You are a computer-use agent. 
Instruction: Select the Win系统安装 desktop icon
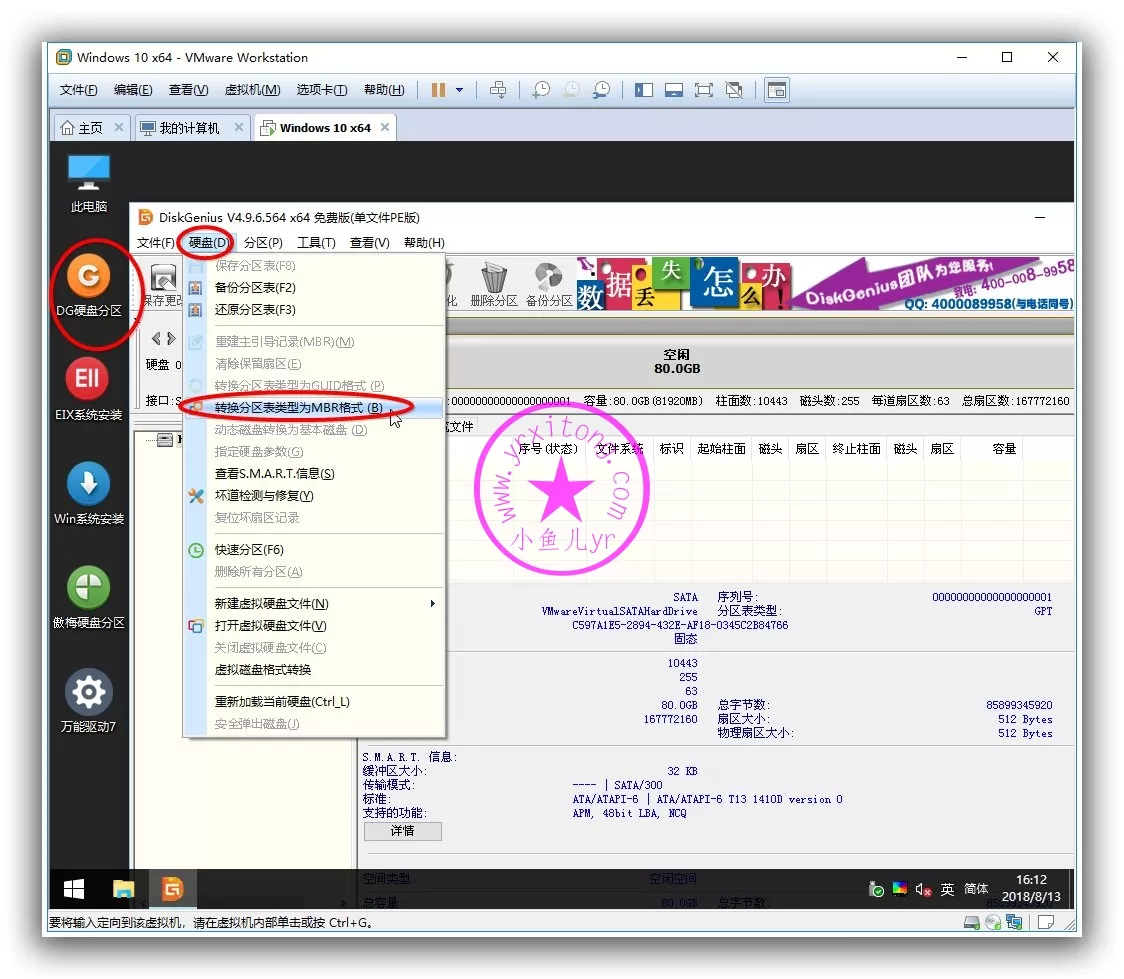pos(89,495)
